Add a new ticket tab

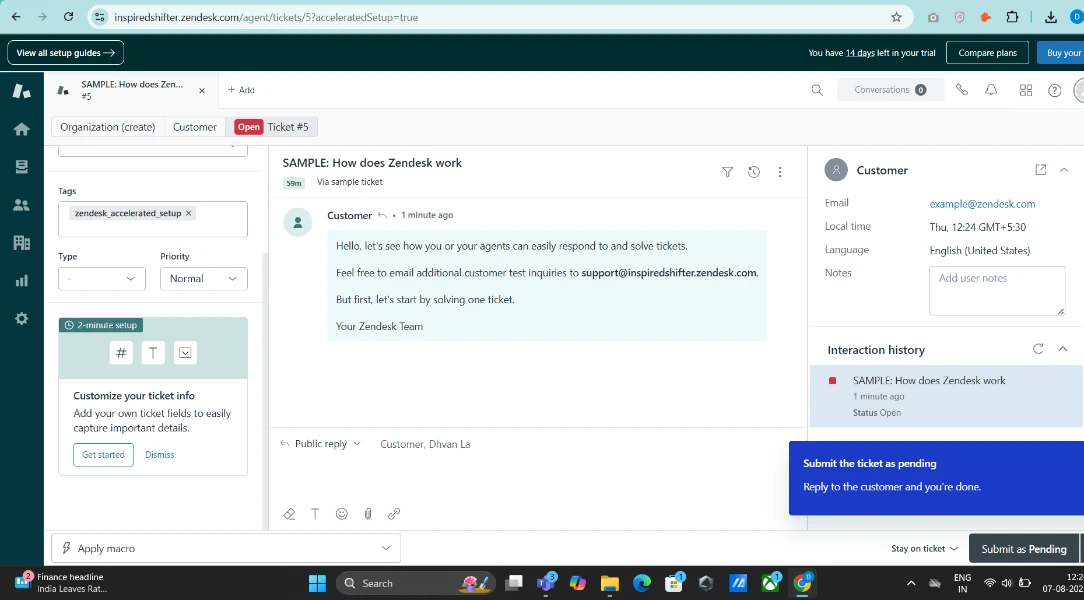point(241,90)
